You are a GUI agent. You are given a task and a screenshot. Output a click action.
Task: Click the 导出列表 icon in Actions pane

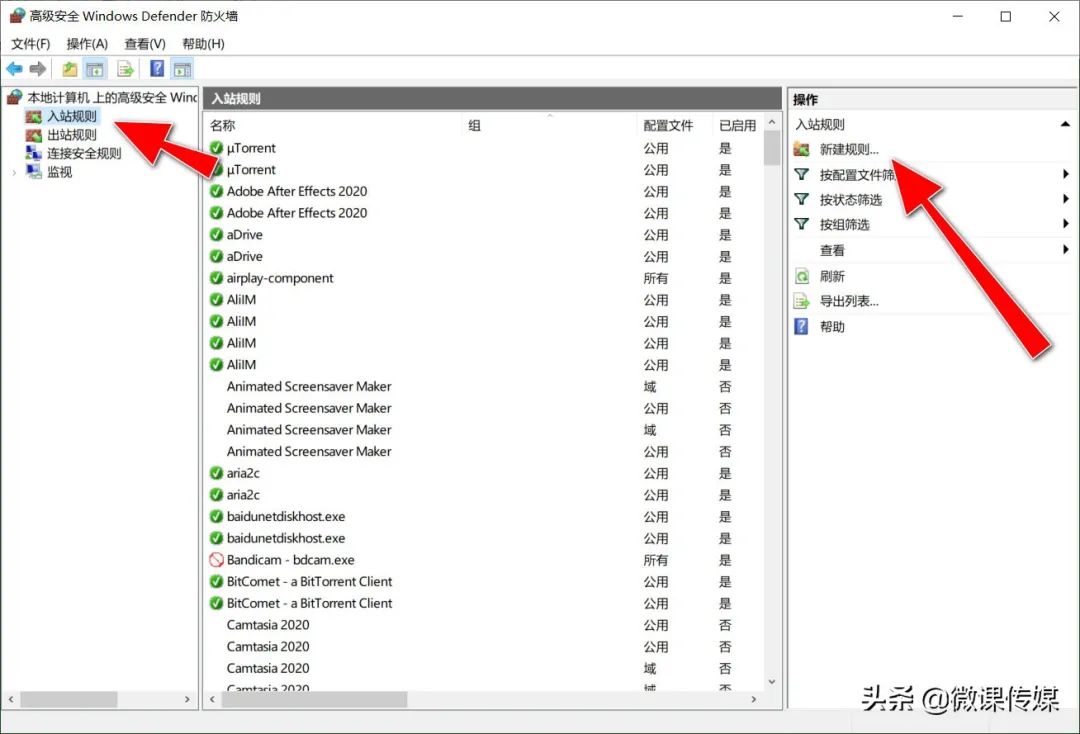802,301
